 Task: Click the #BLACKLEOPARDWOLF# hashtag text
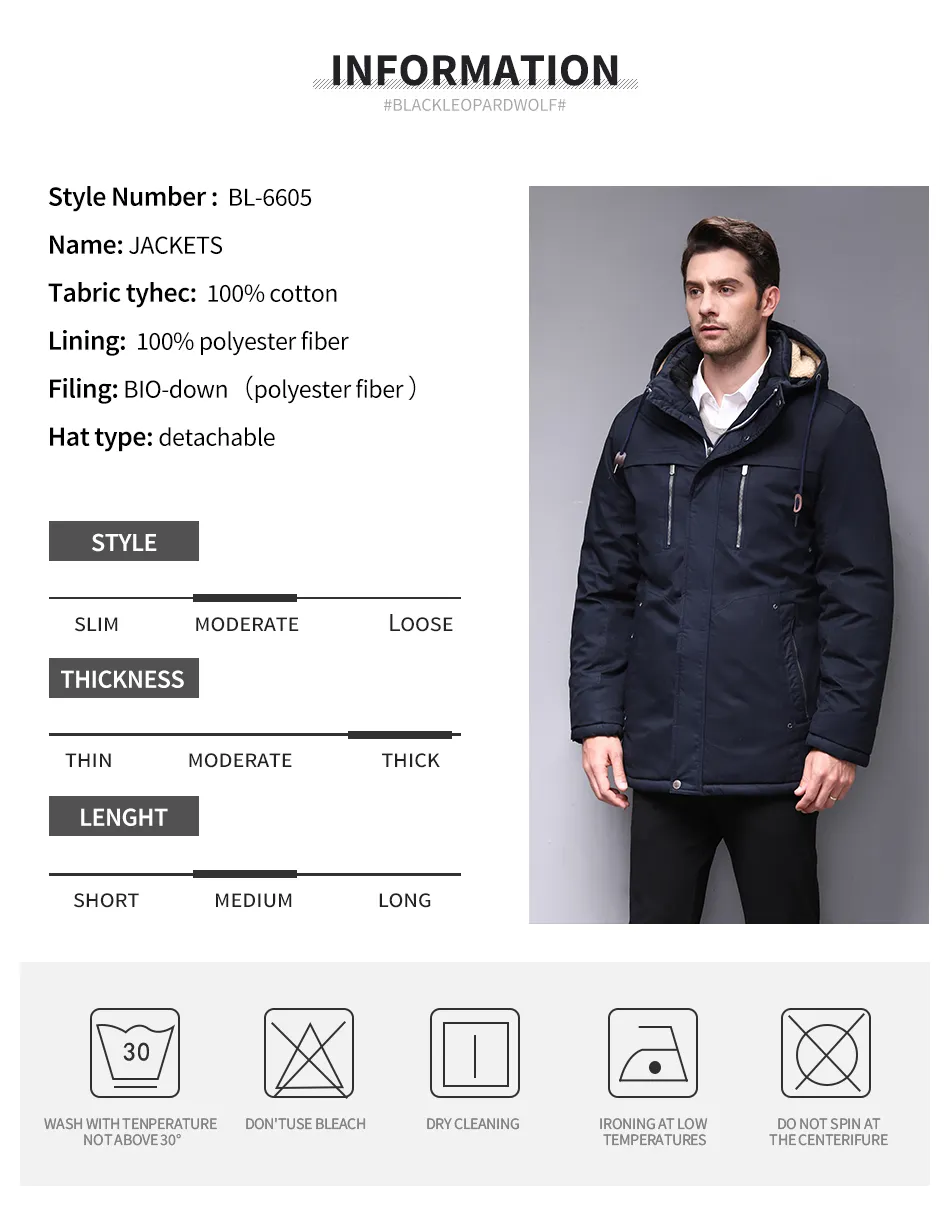475,105
